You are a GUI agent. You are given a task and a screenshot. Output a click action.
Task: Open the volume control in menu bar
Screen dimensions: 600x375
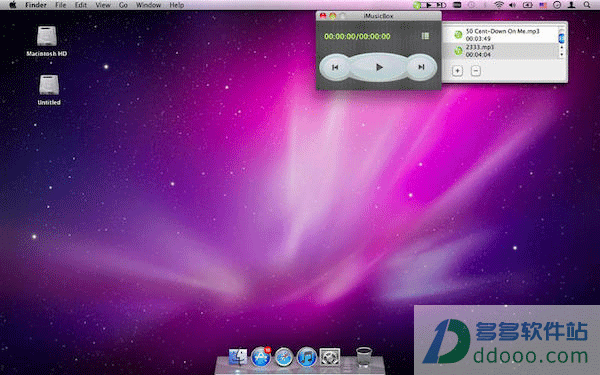coord(512,5)
